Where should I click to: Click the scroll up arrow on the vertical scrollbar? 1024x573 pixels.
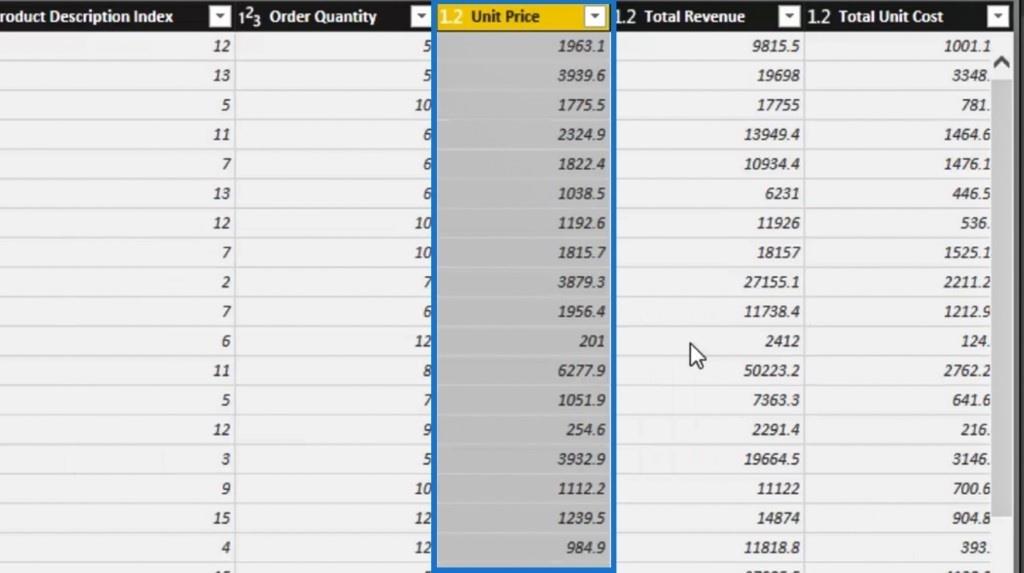click(1001, 63)
